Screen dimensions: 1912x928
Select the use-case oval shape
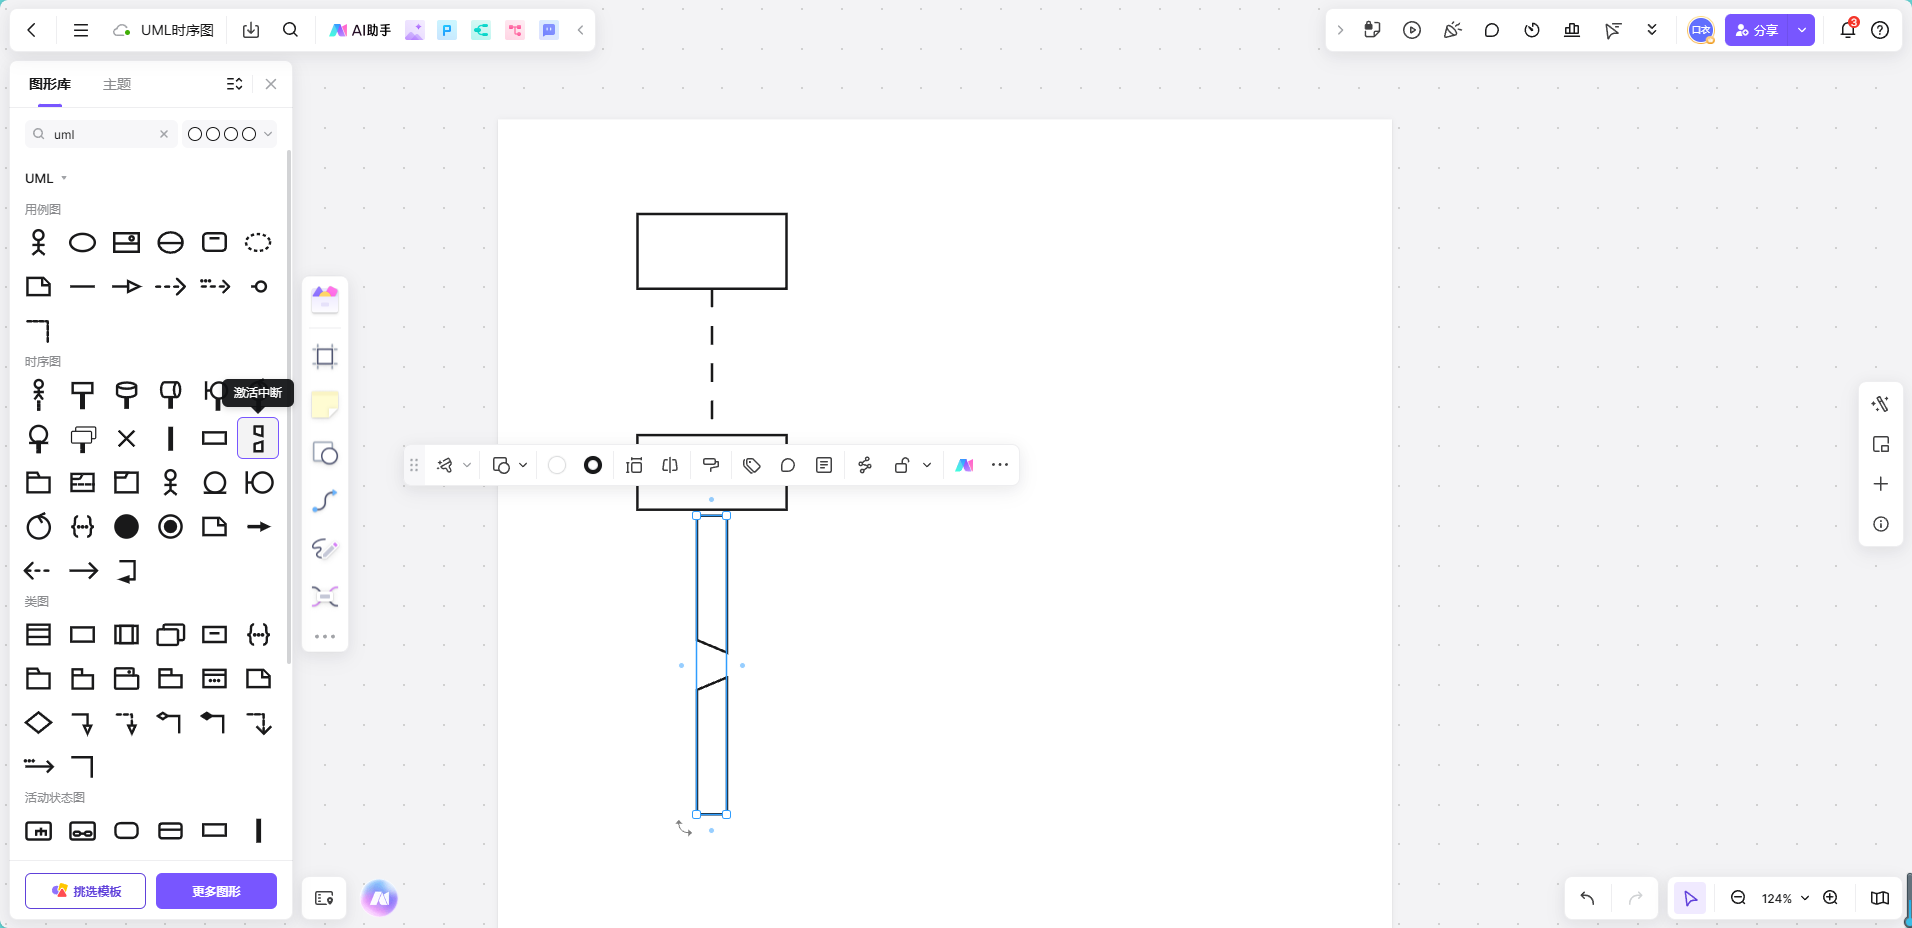tap(83, 242)
